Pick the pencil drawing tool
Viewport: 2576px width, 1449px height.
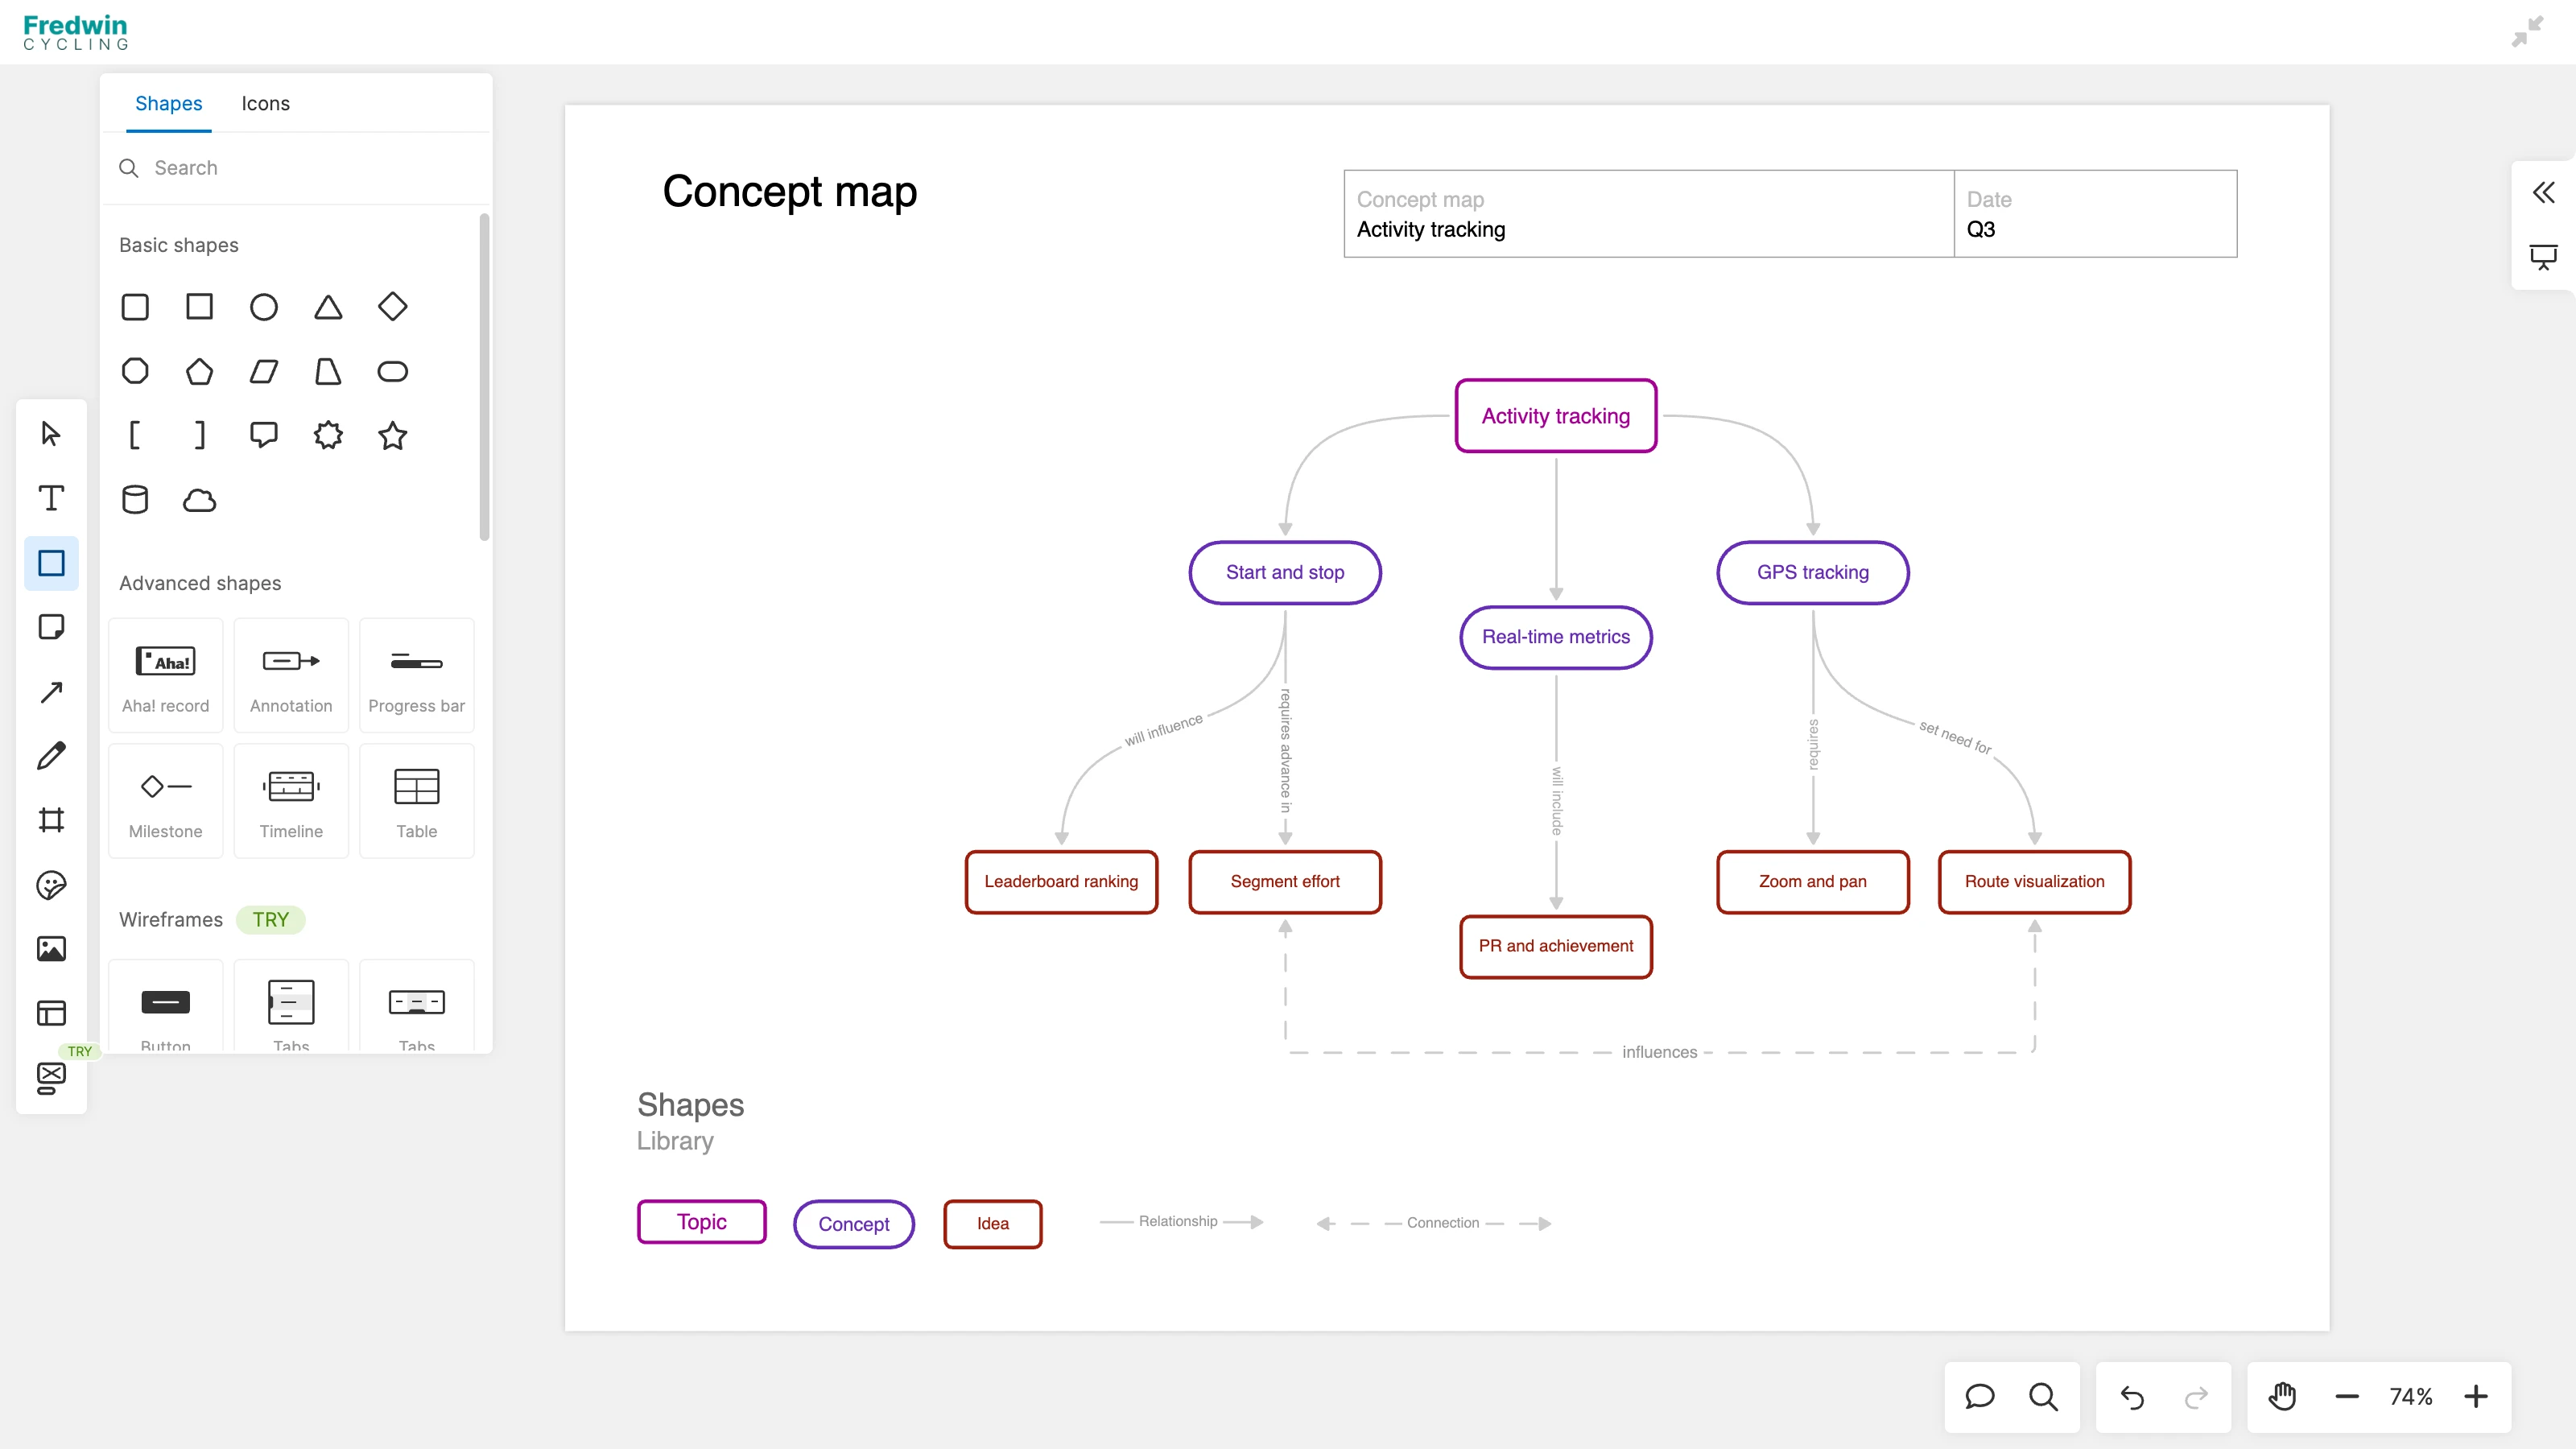pos(51,756)
